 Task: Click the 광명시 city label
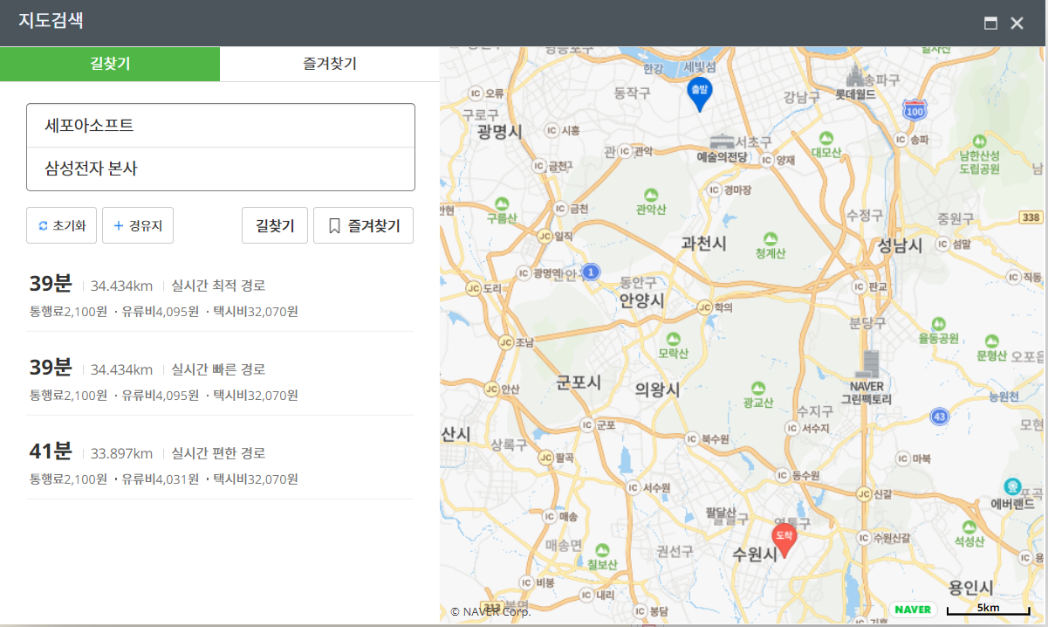(x=500, y=131)
